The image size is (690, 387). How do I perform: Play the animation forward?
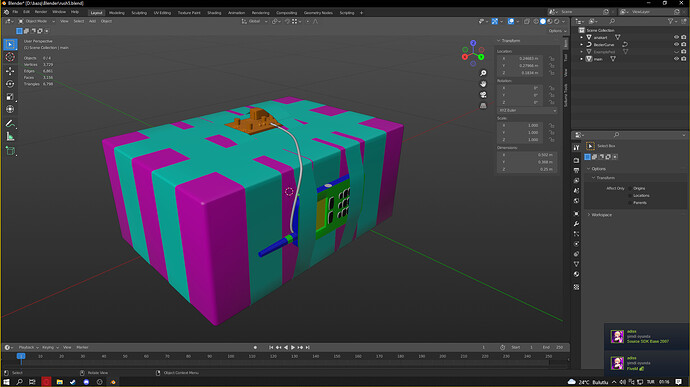pyautogui.click(x=293, y=347)
